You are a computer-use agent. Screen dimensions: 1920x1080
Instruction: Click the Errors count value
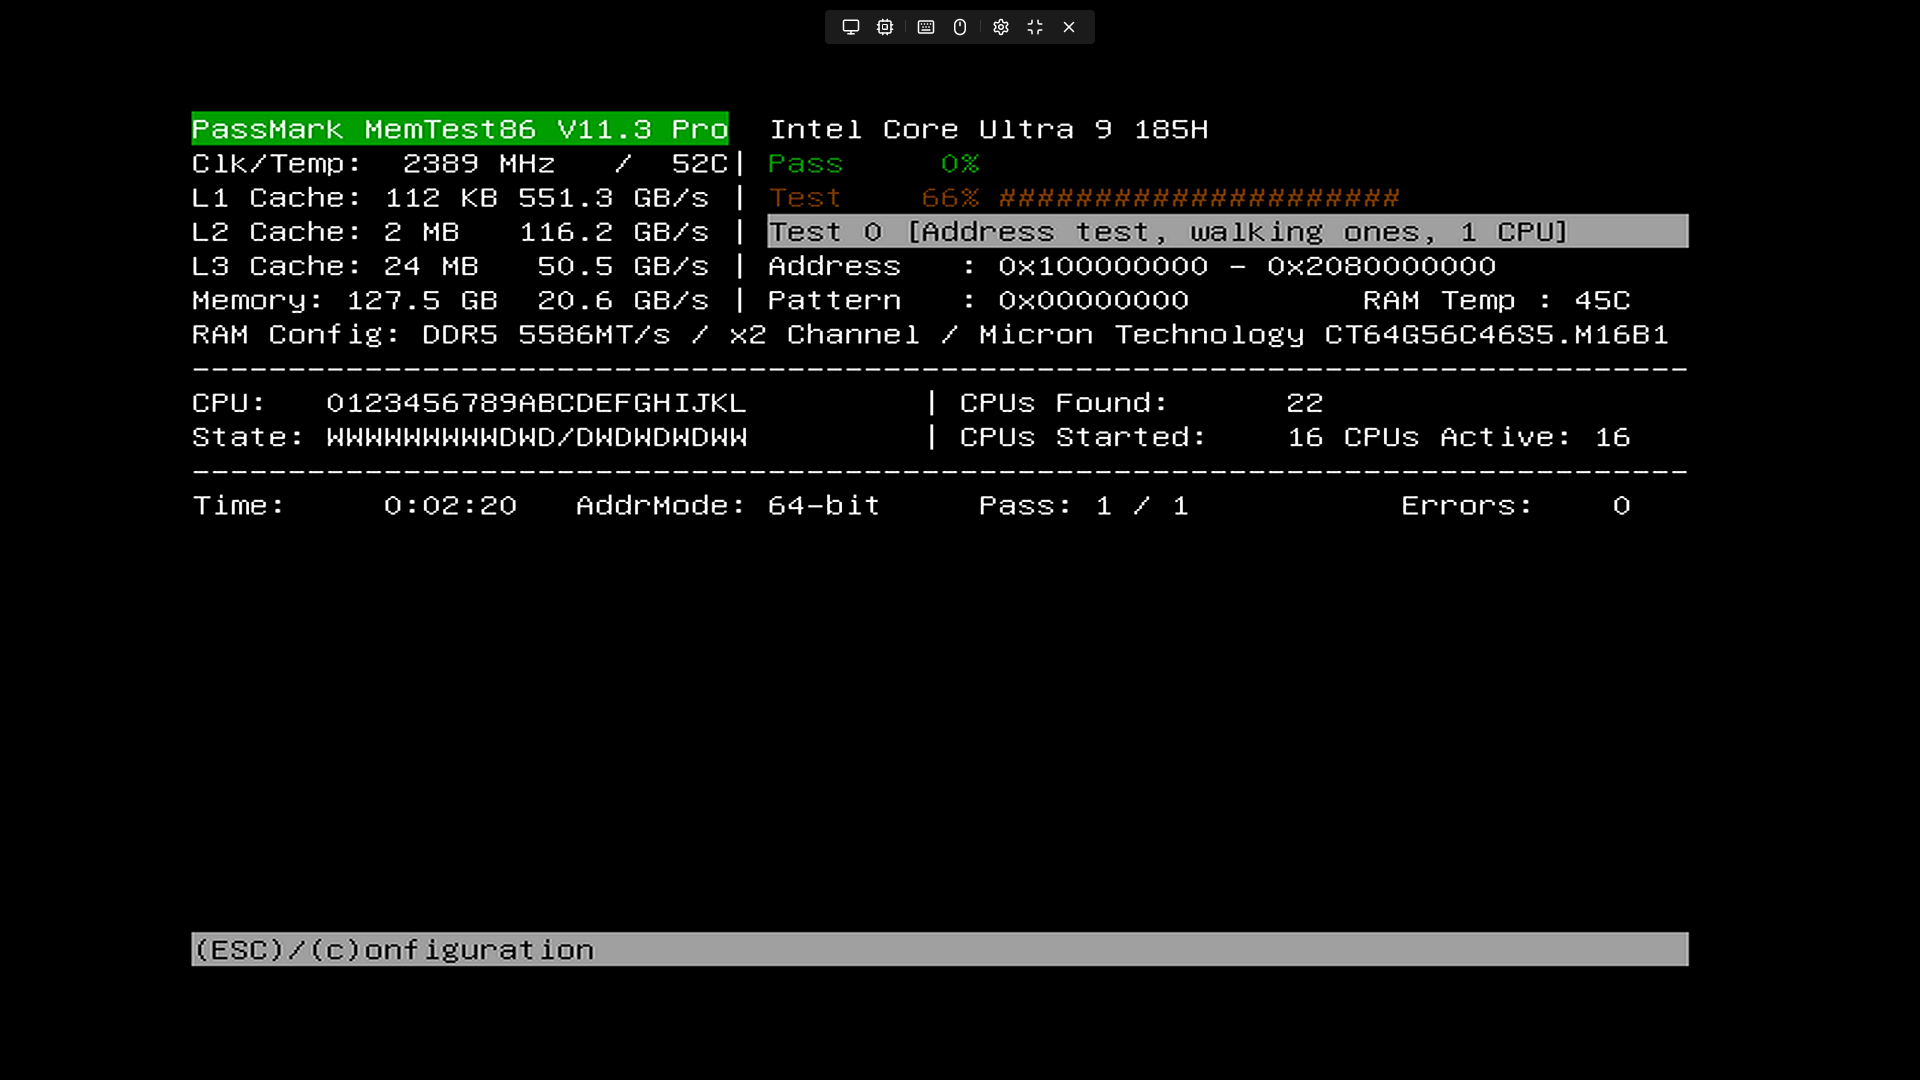click(1620, 506)
